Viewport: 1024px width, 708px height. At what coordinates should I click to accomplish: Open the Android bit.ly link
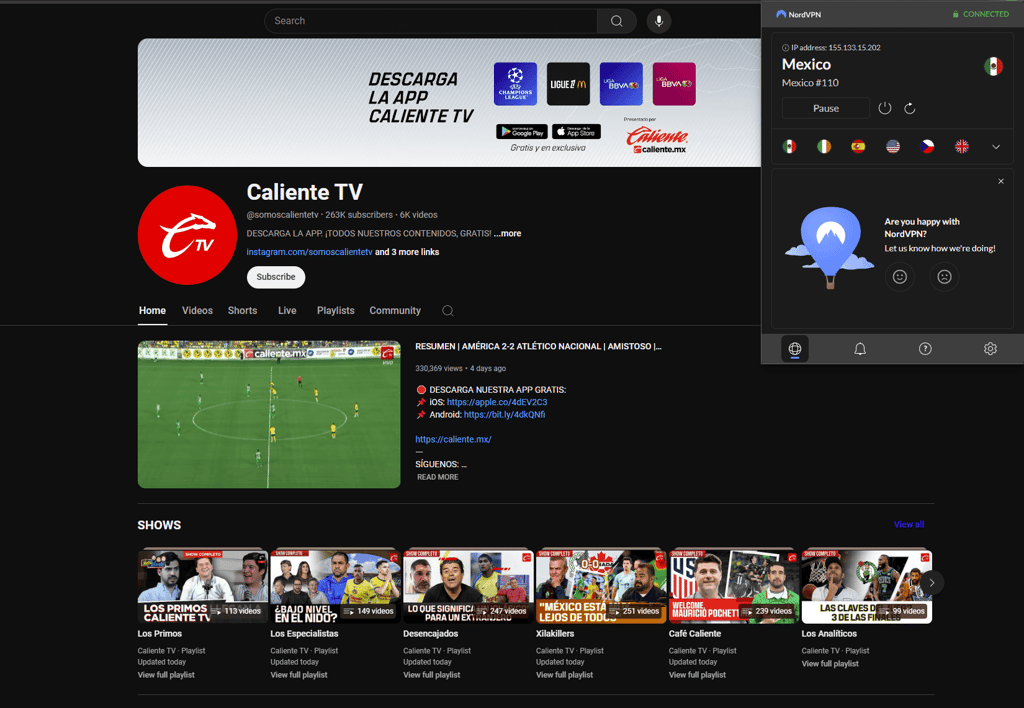click(x=504, y=415)
